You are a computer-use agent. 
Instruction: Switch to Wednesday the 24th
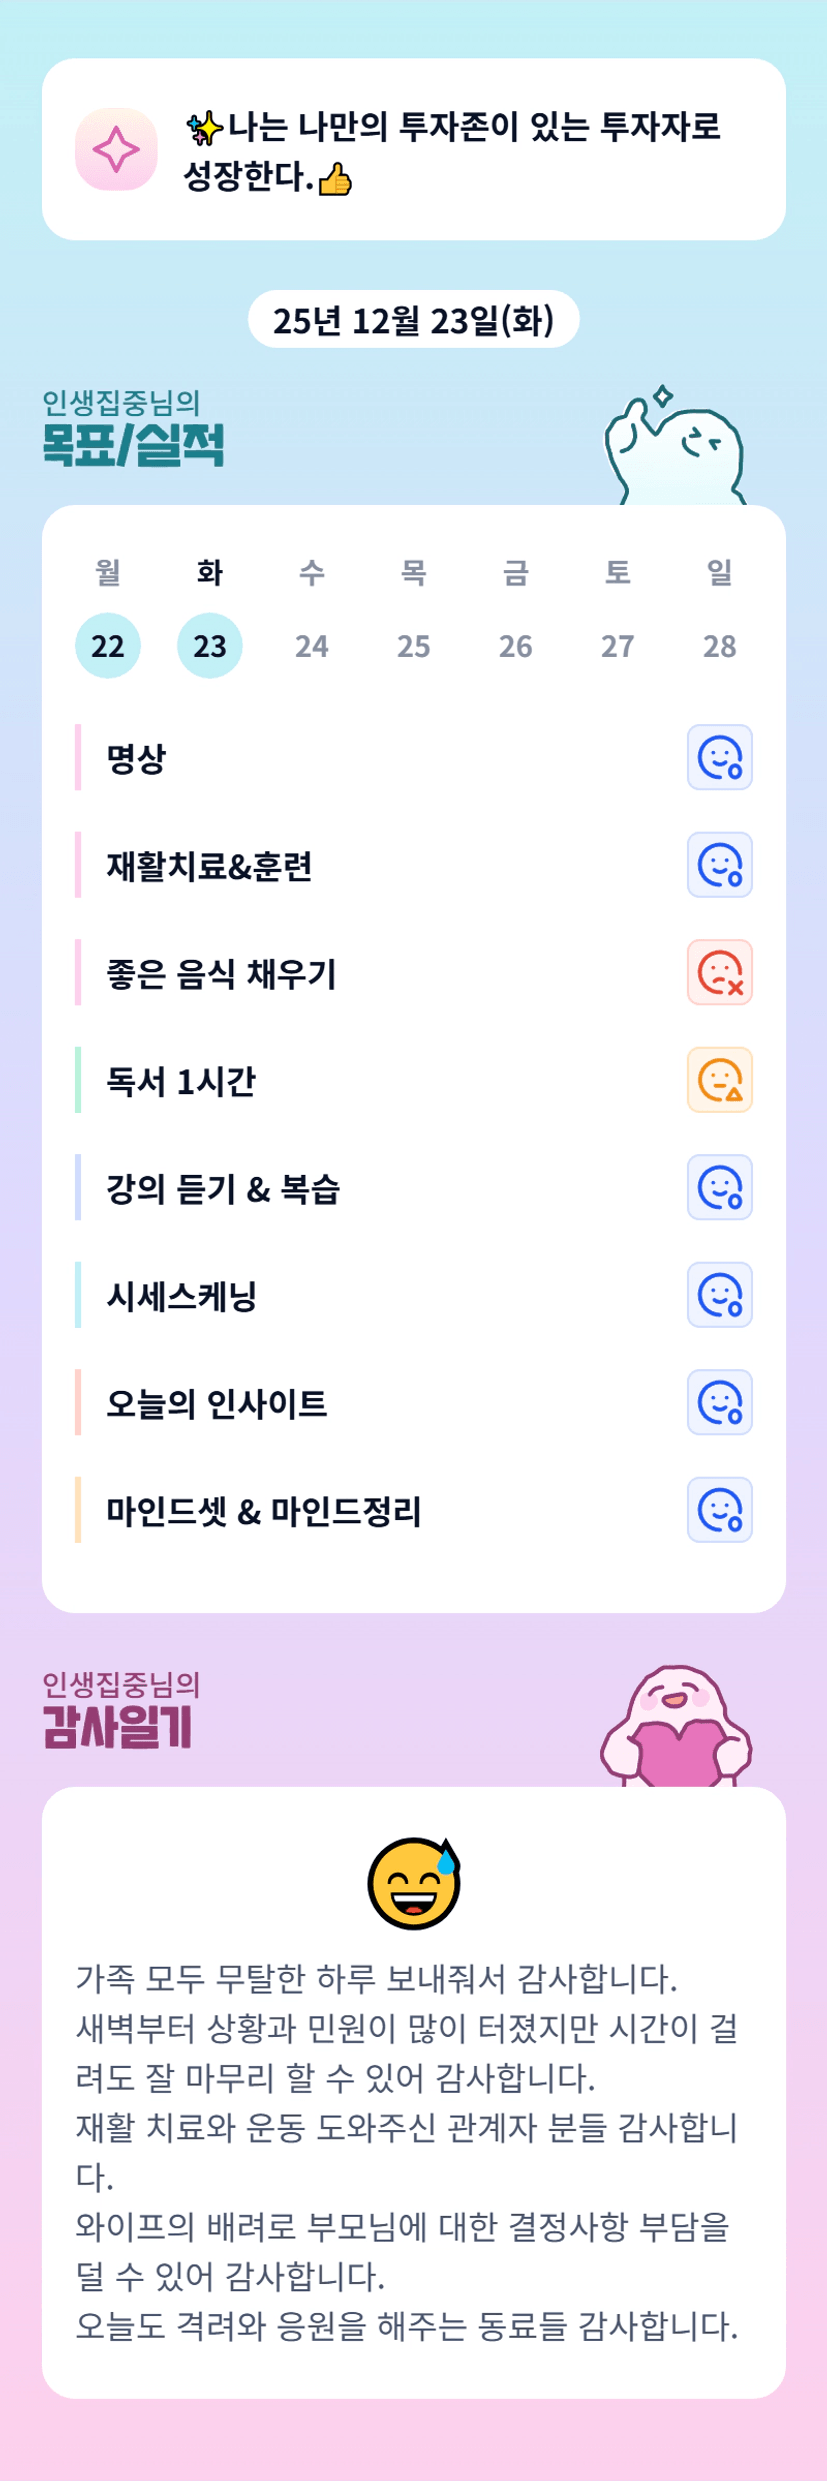312,646
